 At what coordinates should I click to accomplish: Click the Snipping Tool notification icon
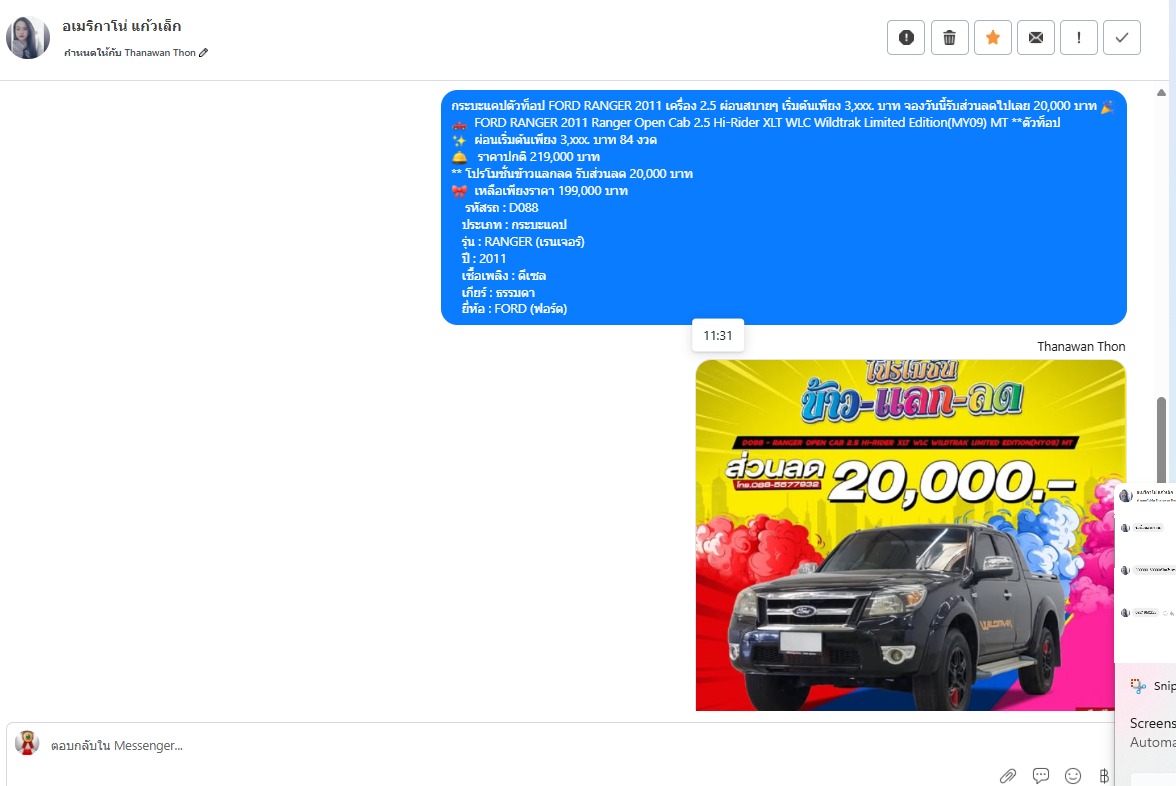pos(1138,686)
